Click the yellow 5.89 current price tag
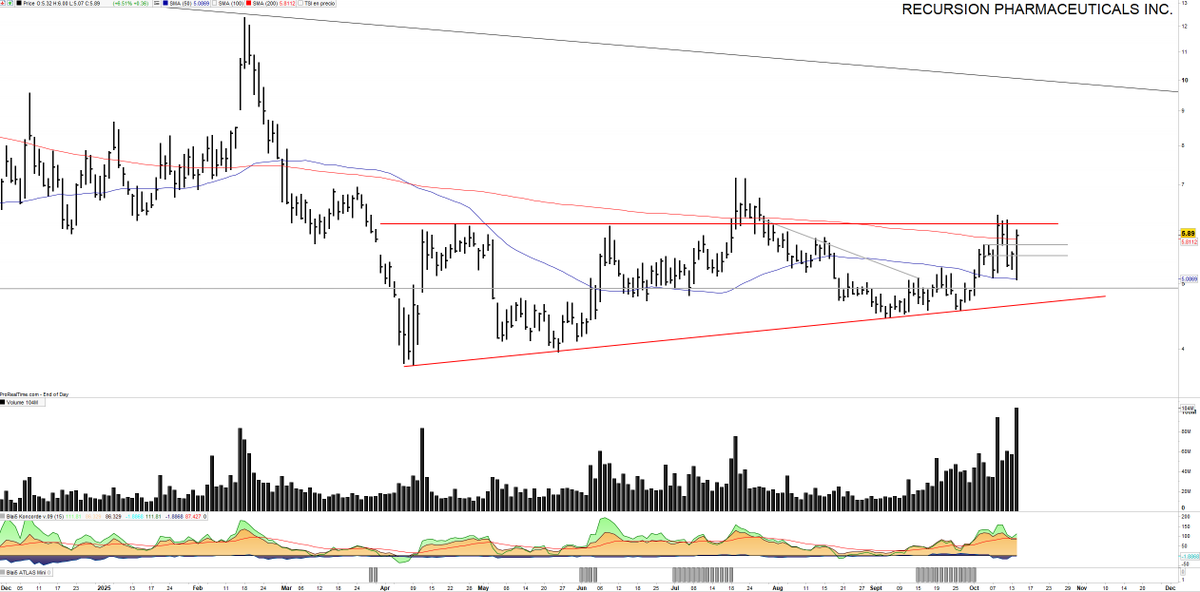This screenshot has width=1200, height=592. (x=1188, y=233)
